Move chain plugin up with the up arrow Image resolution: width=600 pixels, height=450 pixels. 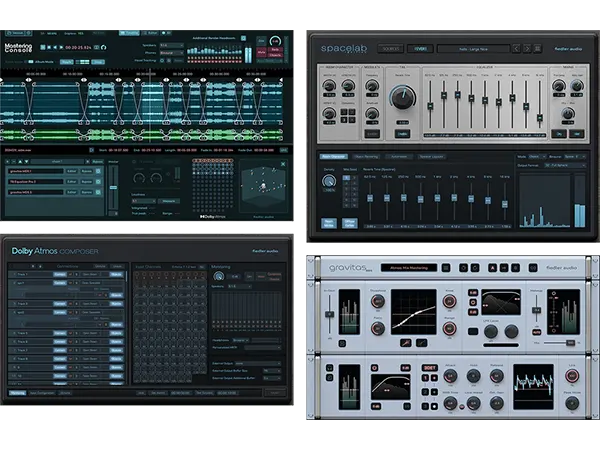pos(20,161)
